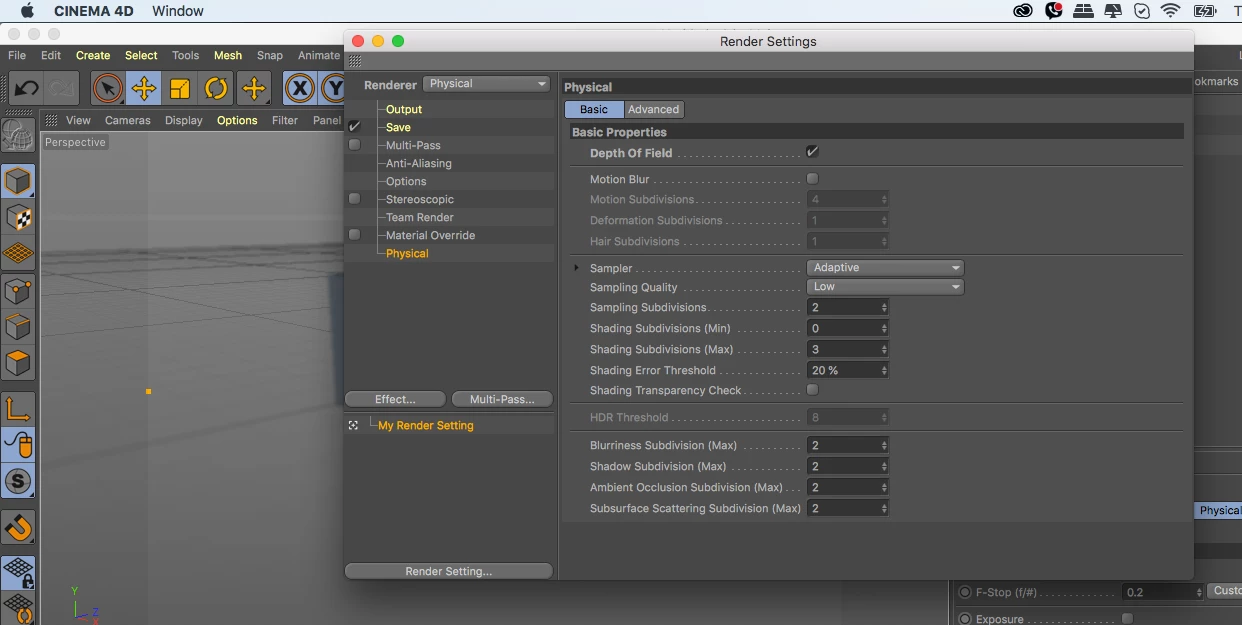Open the viewport Cameras menu
Screen dimensions: 1242x625
tap(128, 120)
